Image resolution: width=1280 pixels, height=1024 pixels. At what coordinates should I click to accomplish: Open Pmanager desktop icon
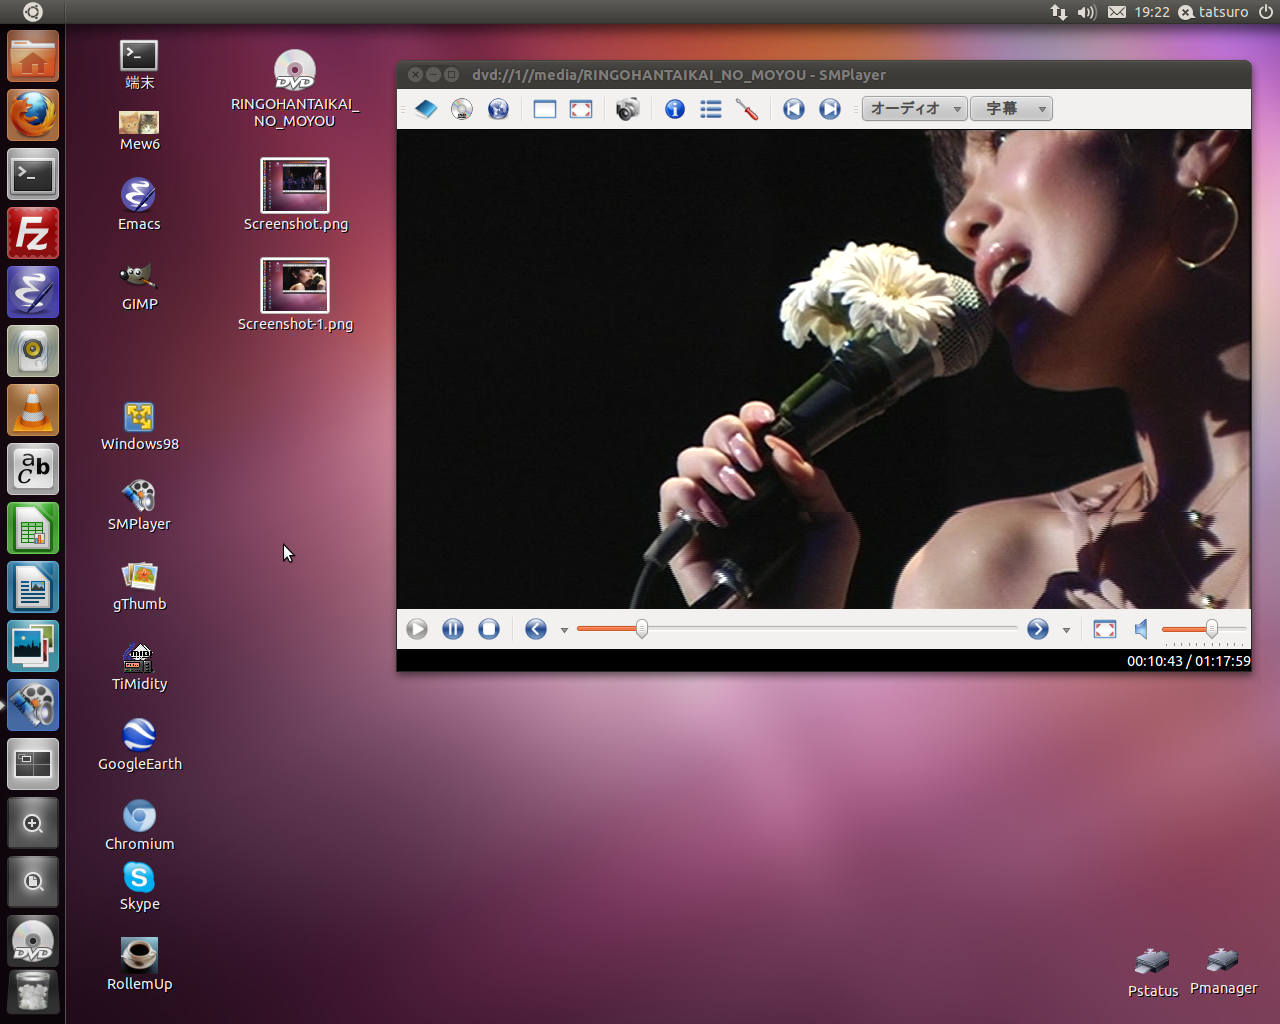point(1223,971)
